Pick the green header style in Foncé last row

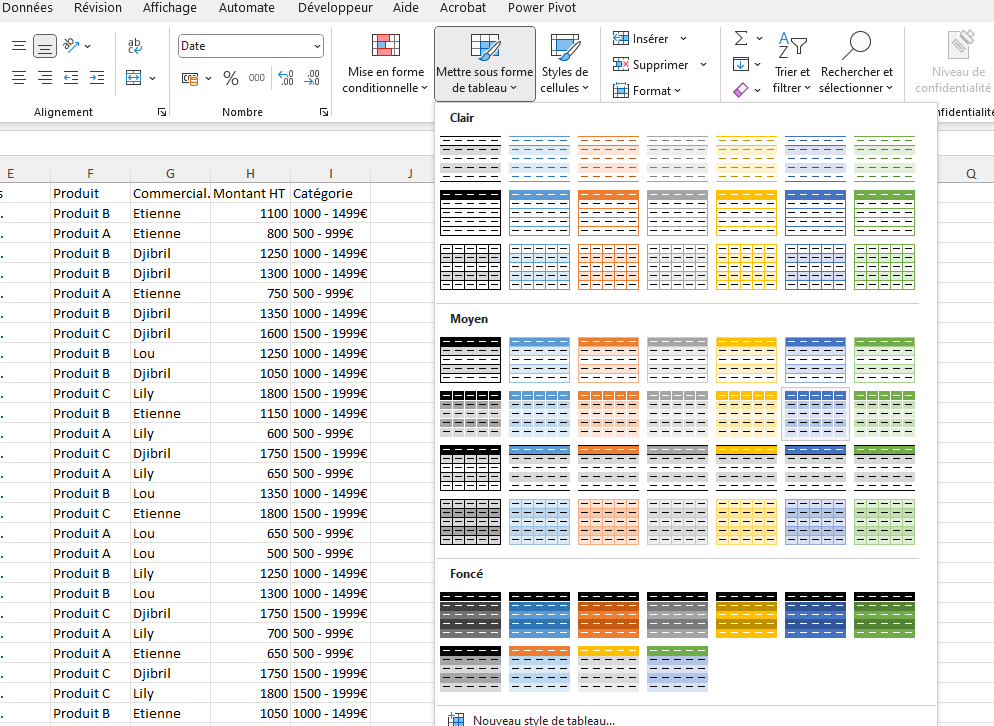[x=677, y=669]
